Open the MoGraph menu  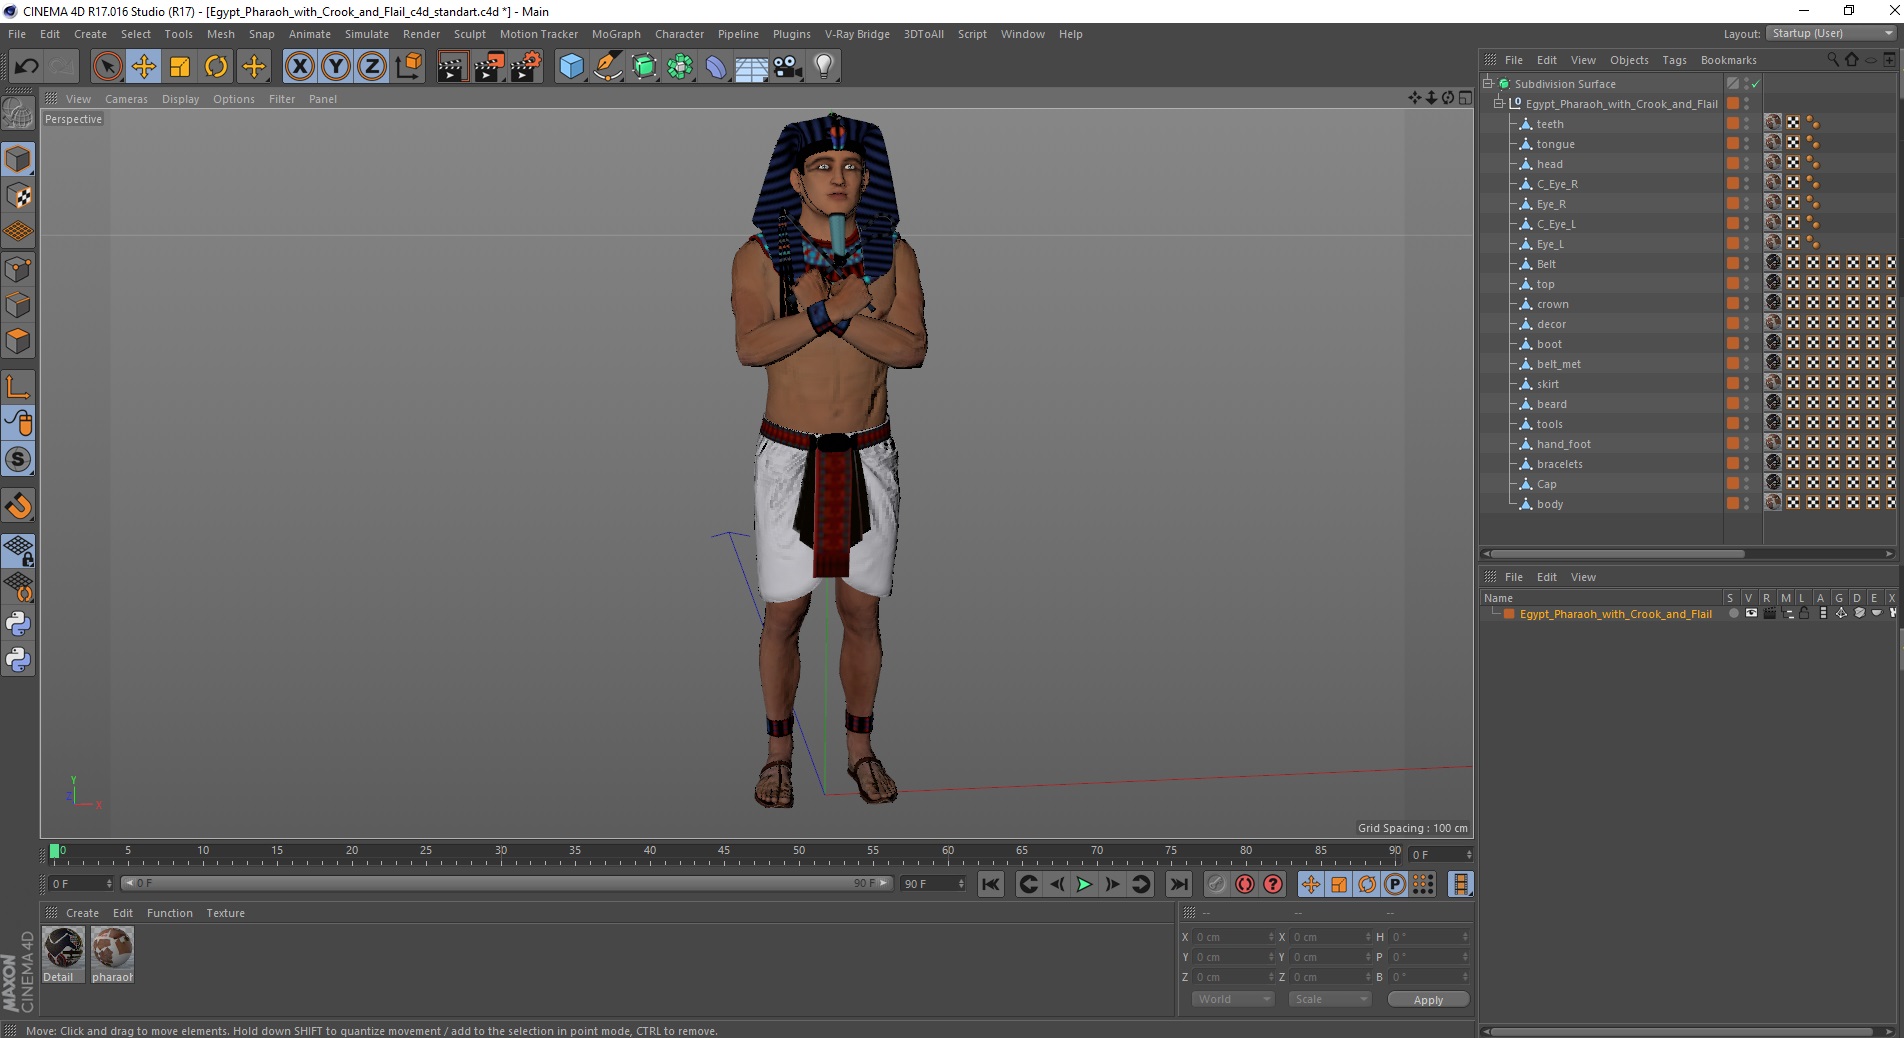616,34
